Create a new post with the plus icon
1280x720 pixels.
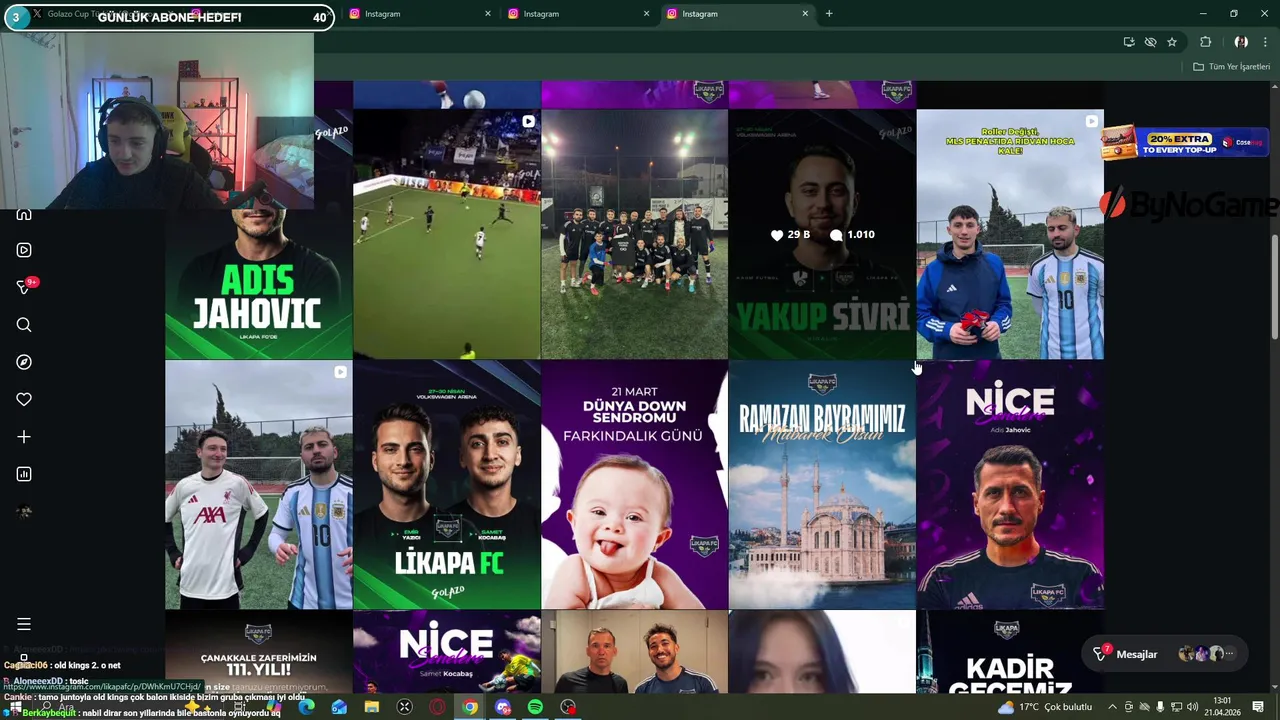(x=24, y=437)
